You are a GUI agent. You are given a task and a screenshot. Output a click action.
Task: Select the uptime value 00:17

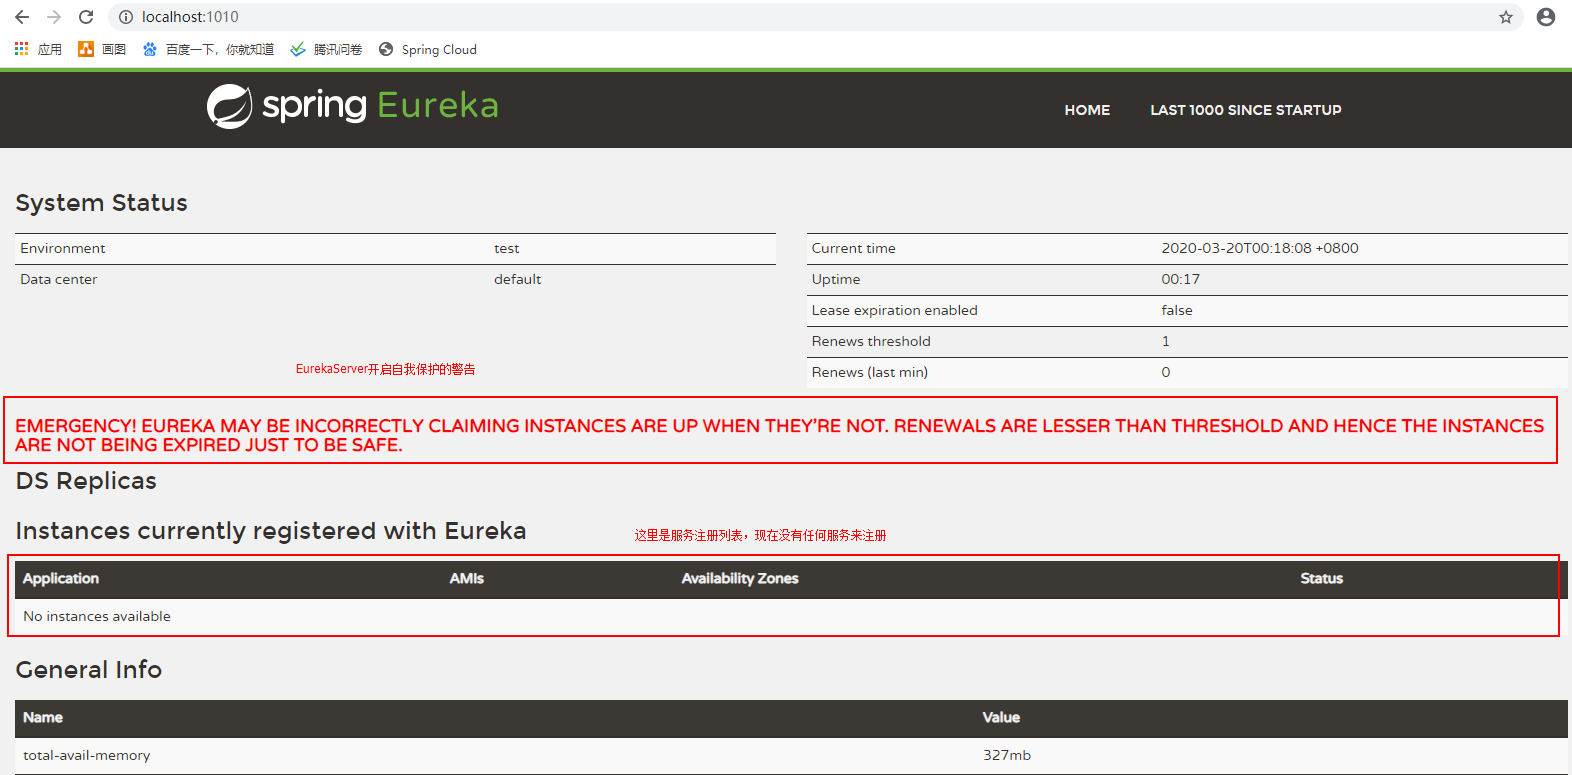pyautogui.click(x=1181, y=279)
